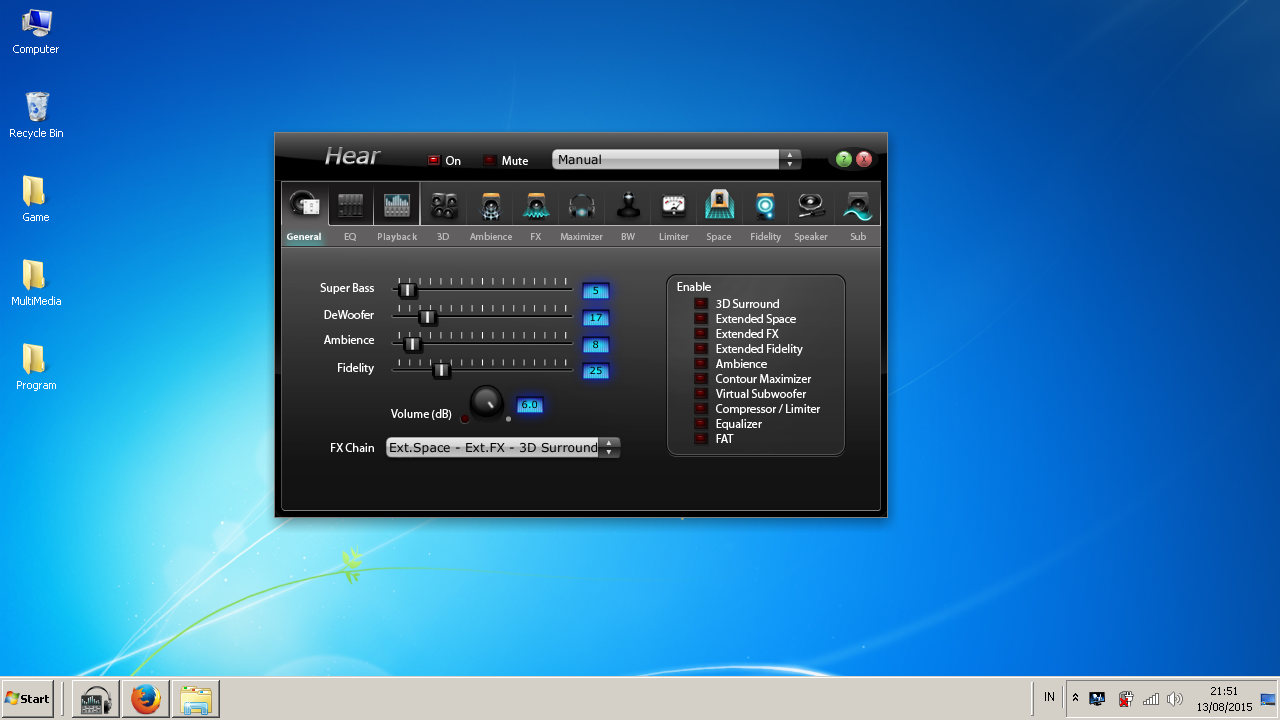1280x720 pixels.
Task: Click the FX Chain stepper arrows
Action: coord(609,447)
